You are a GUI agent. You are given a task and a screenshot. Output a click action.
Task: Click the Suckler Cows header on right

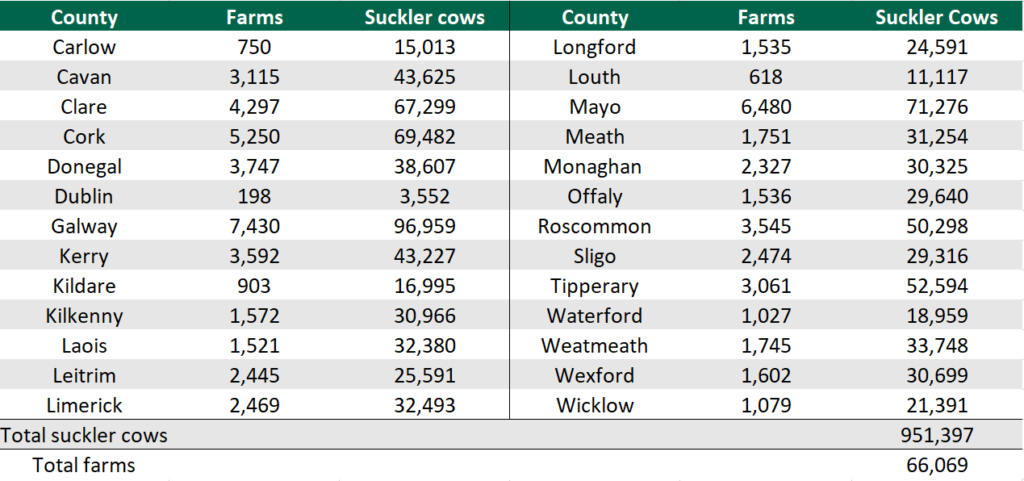coord(936,17)
